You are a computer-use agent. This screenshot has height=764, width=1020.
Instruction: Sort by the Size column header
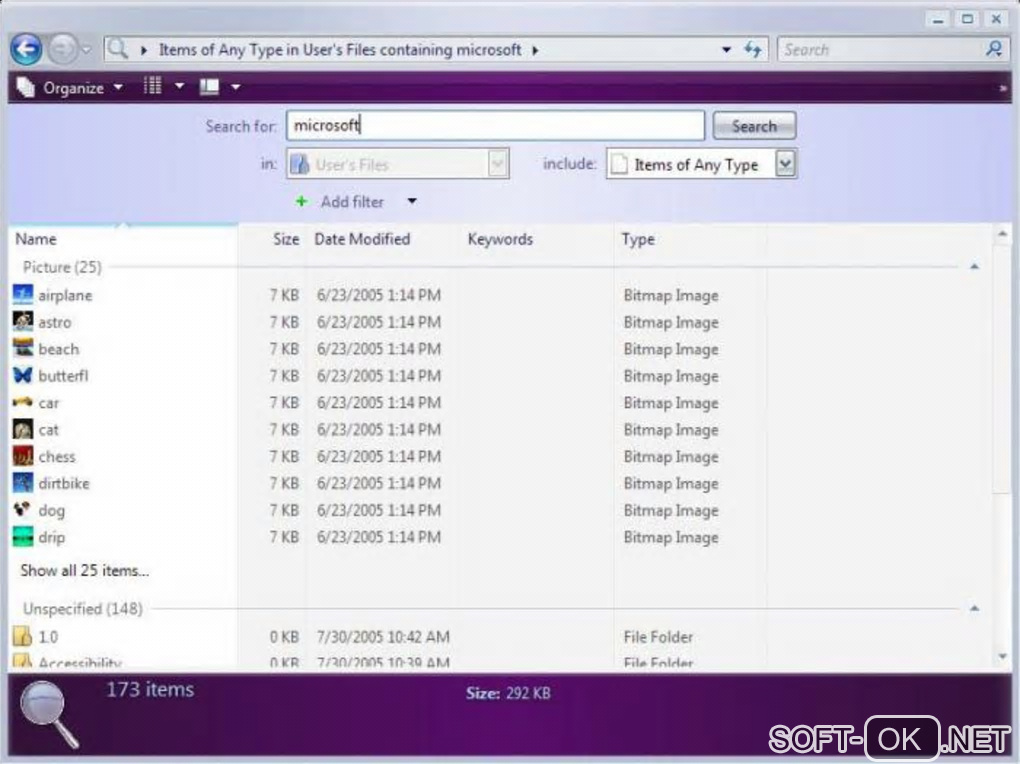286,239
